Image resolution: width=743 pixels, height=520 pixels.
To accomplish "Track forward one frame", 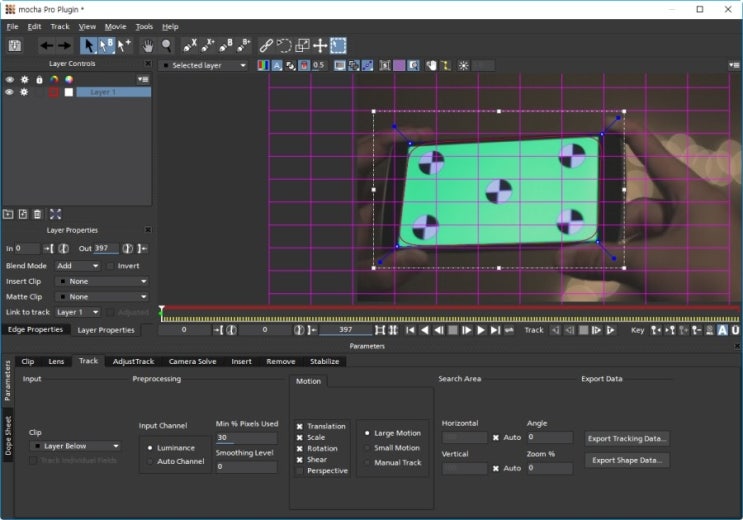I will [x=597, y=330].
